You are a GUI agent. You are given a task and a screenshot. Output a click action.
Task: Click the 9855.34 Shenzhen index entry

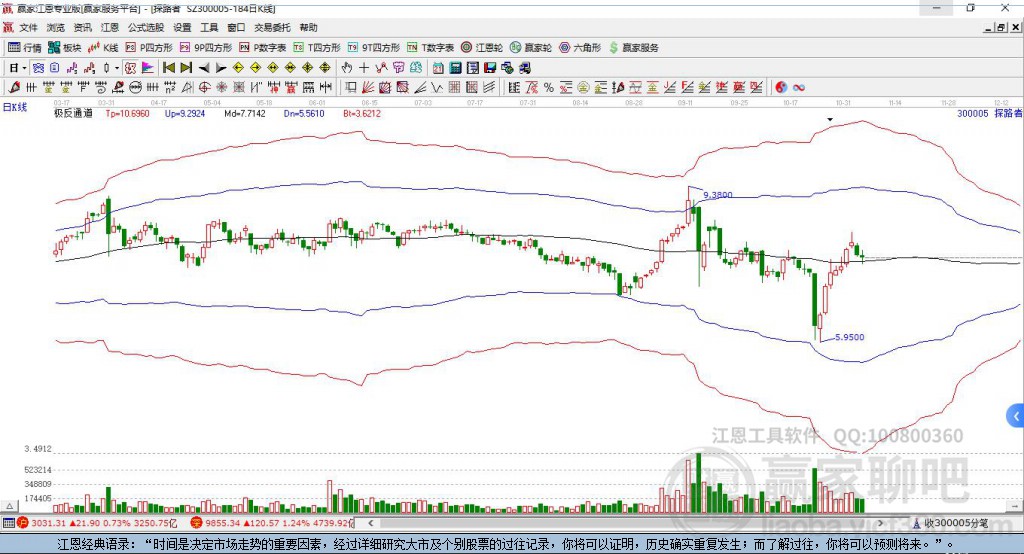click(272, 523)
